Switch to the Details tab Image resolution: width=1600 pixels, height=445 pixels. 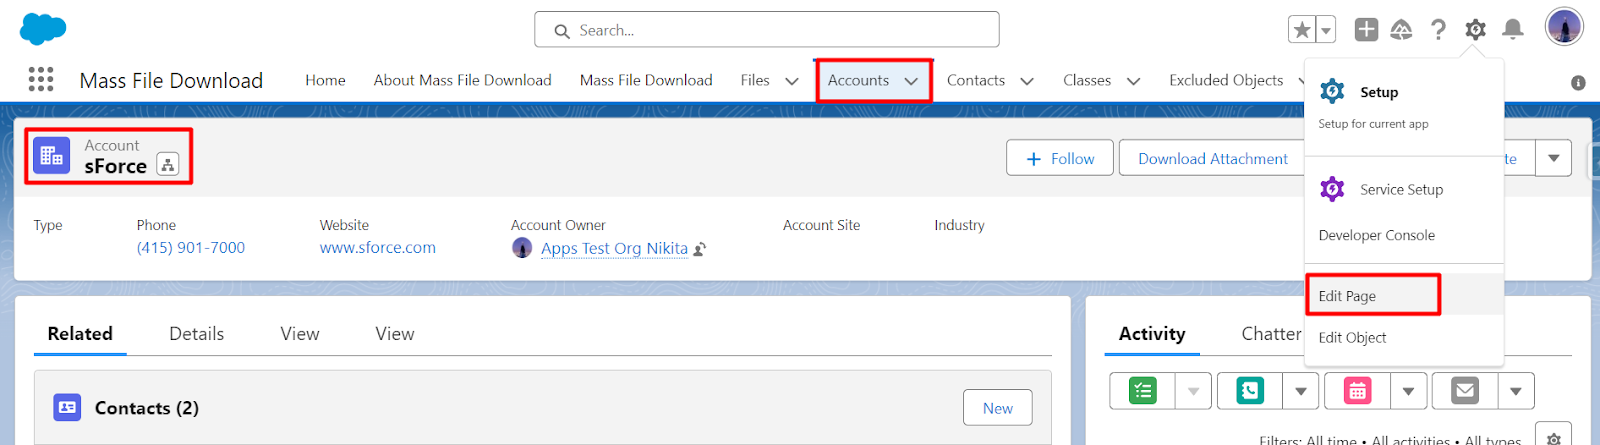(197, 334)
